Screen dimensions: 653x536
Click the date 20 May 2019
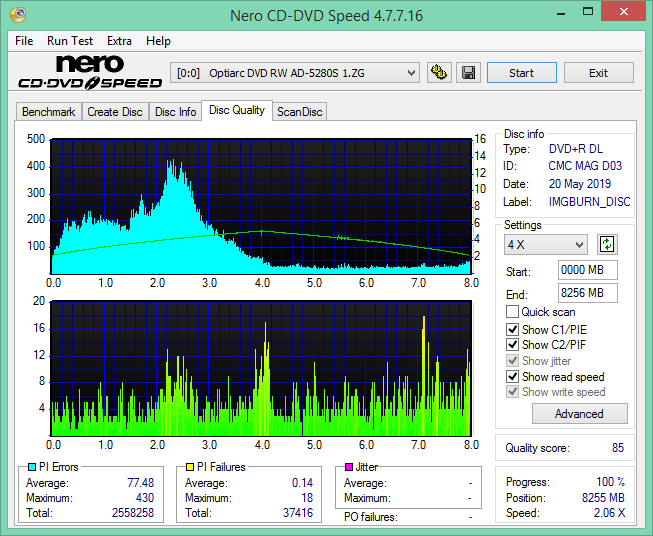click(580, 184)
